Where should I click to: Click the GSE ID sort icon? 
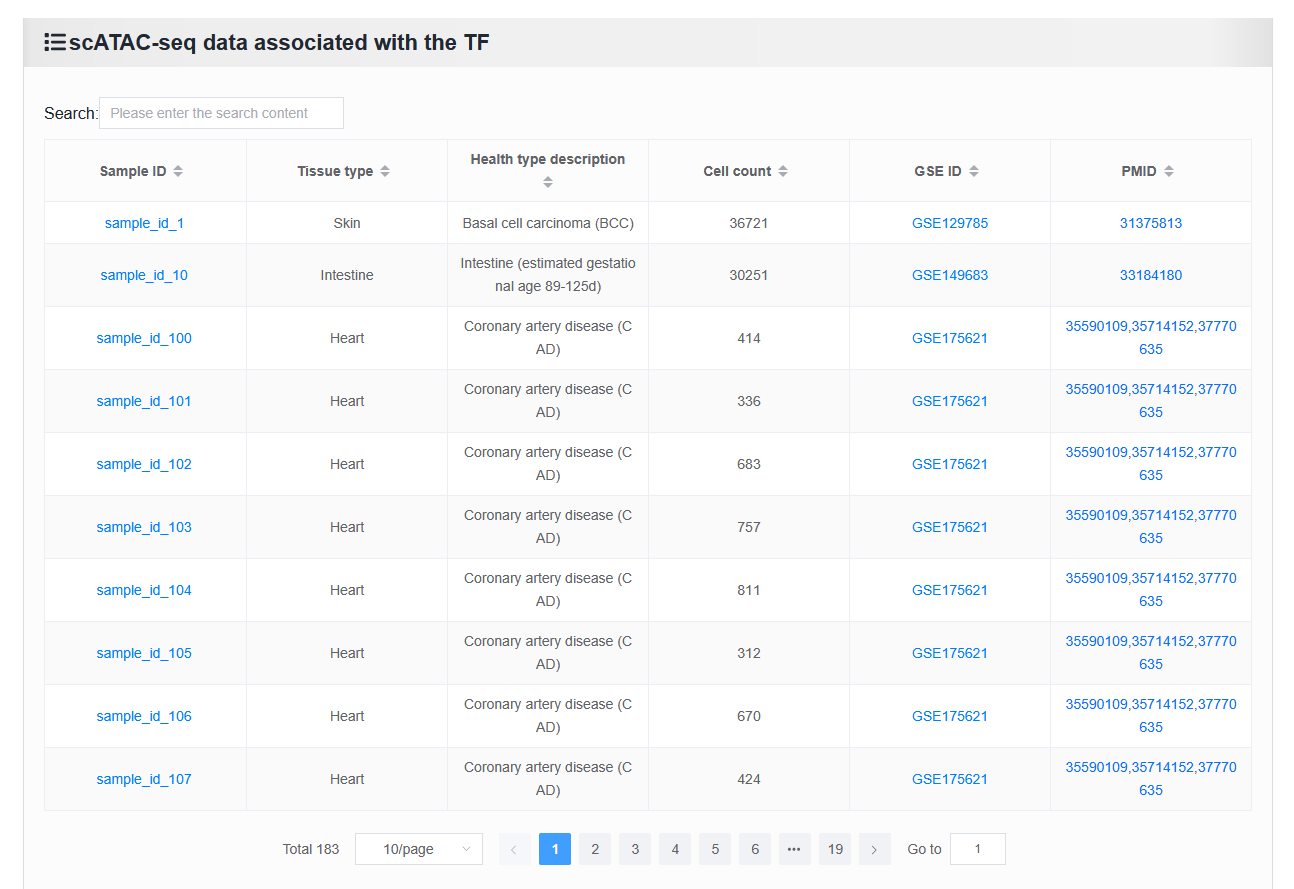[x=974, y=171]
